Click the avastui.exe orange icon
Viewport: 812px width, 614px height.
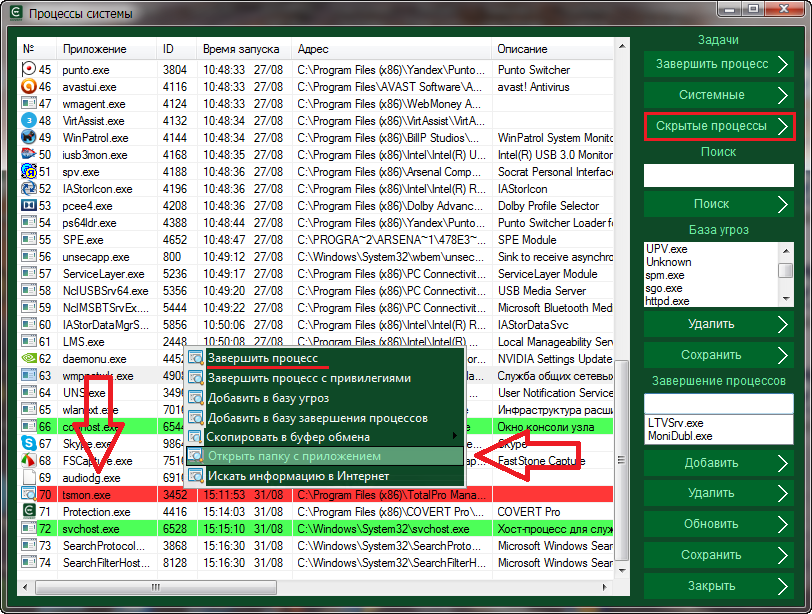pyautogui.click(x=29, y=86)
